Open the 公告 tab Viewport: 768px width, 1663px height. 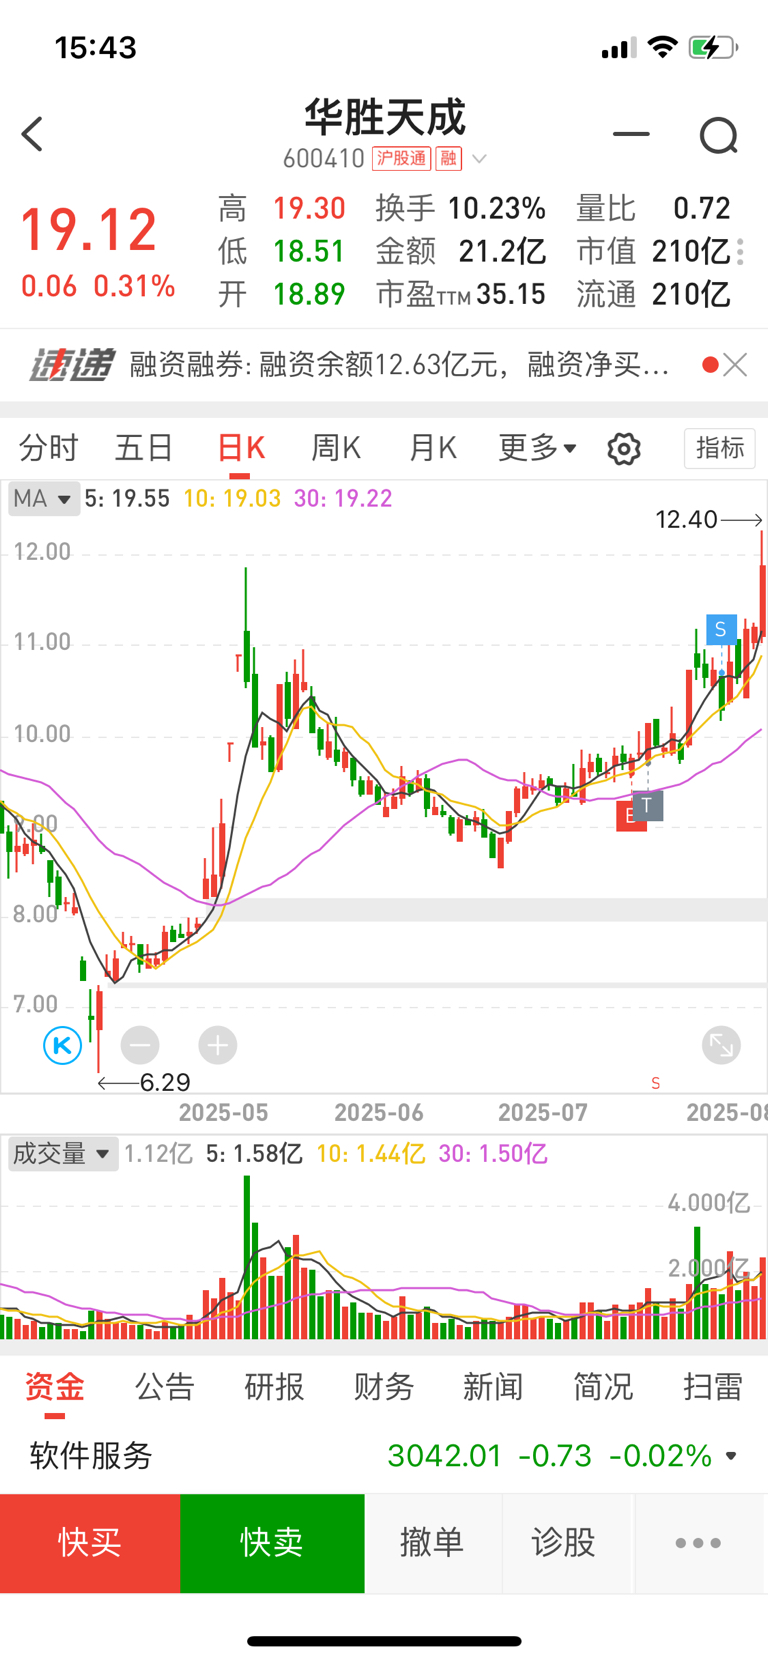pos(164,1387)
